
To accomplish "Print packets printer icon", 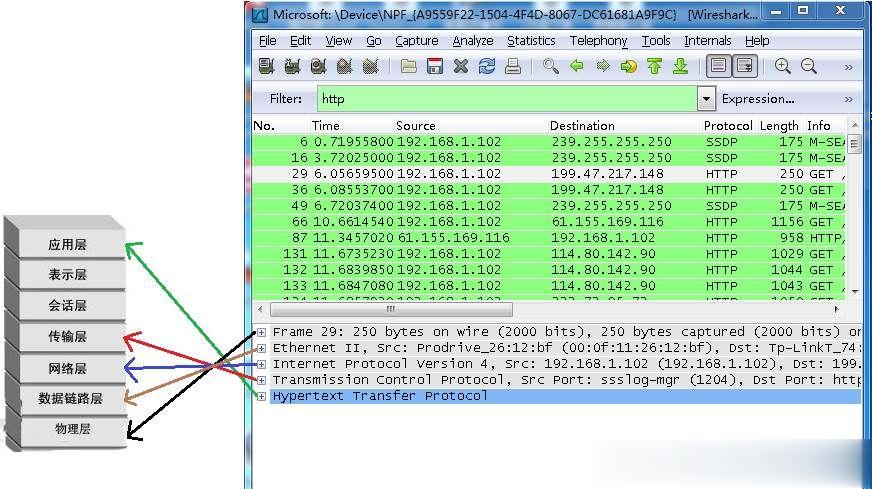I will point(513,66).
